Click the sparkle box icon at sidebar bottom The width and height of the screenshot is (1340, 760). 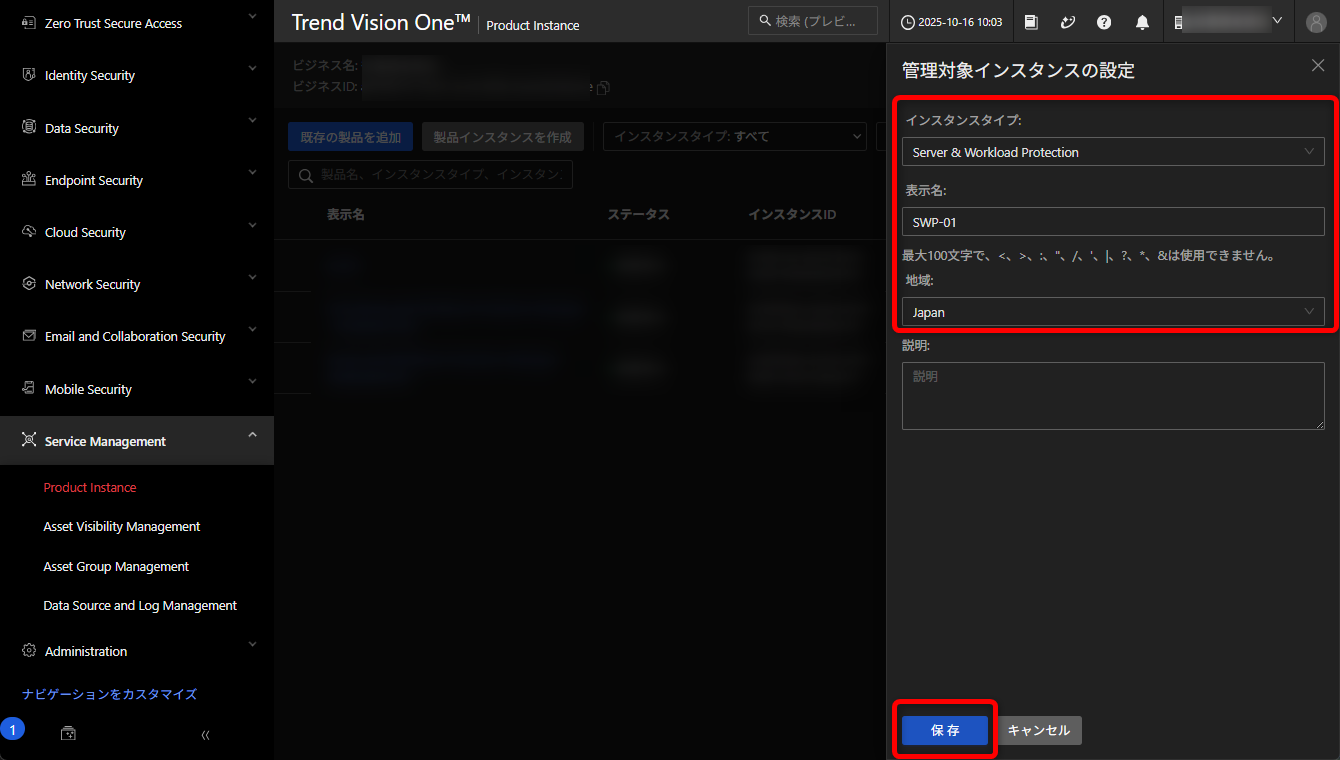point(68,734)
